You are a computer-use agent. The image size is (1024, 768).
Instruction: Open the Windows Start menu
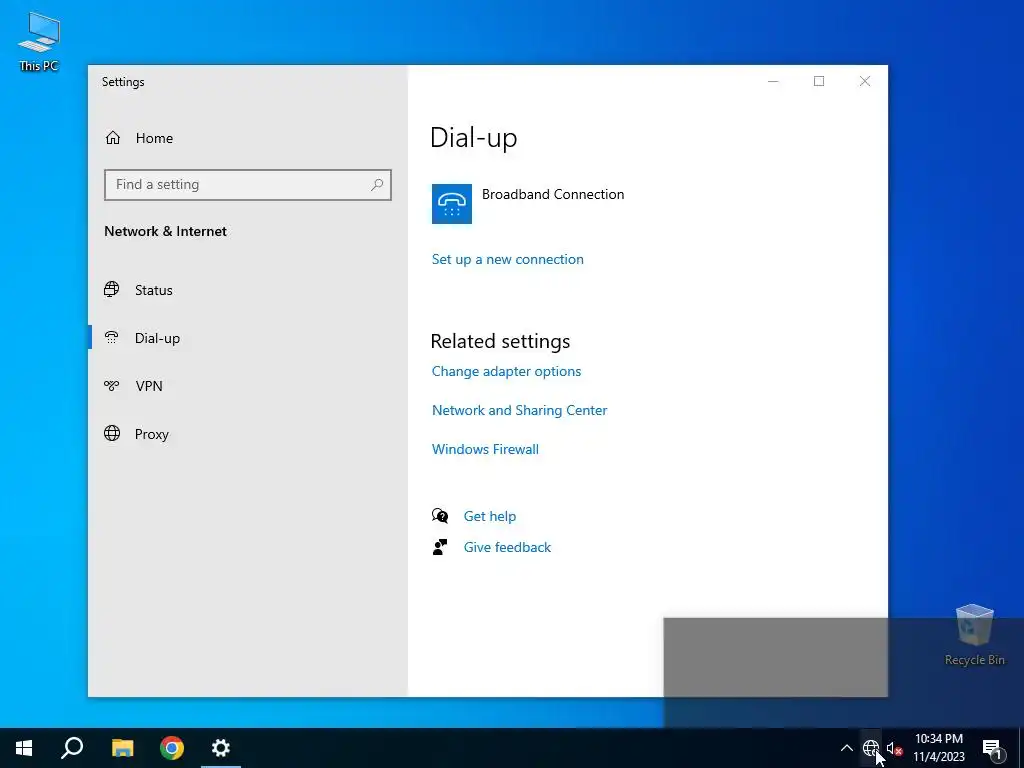[24, 748]
